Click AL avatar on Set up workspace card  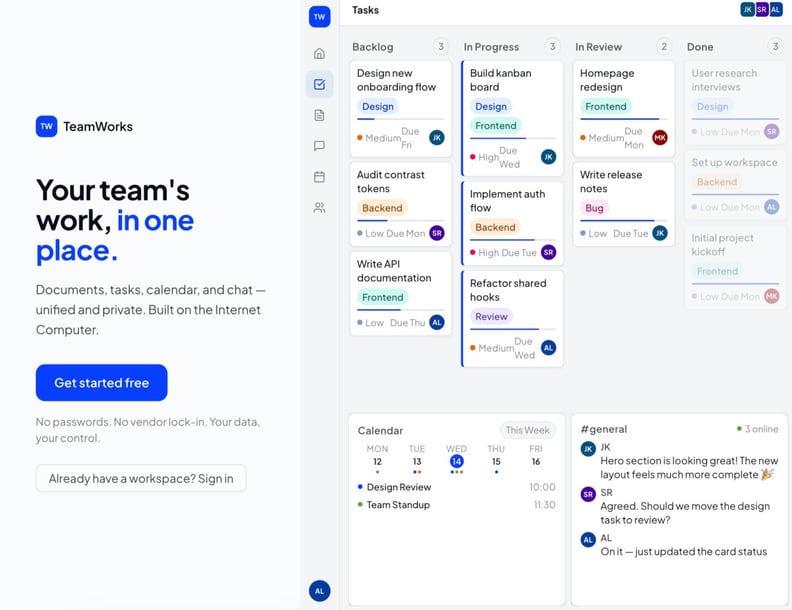(772, 207)
